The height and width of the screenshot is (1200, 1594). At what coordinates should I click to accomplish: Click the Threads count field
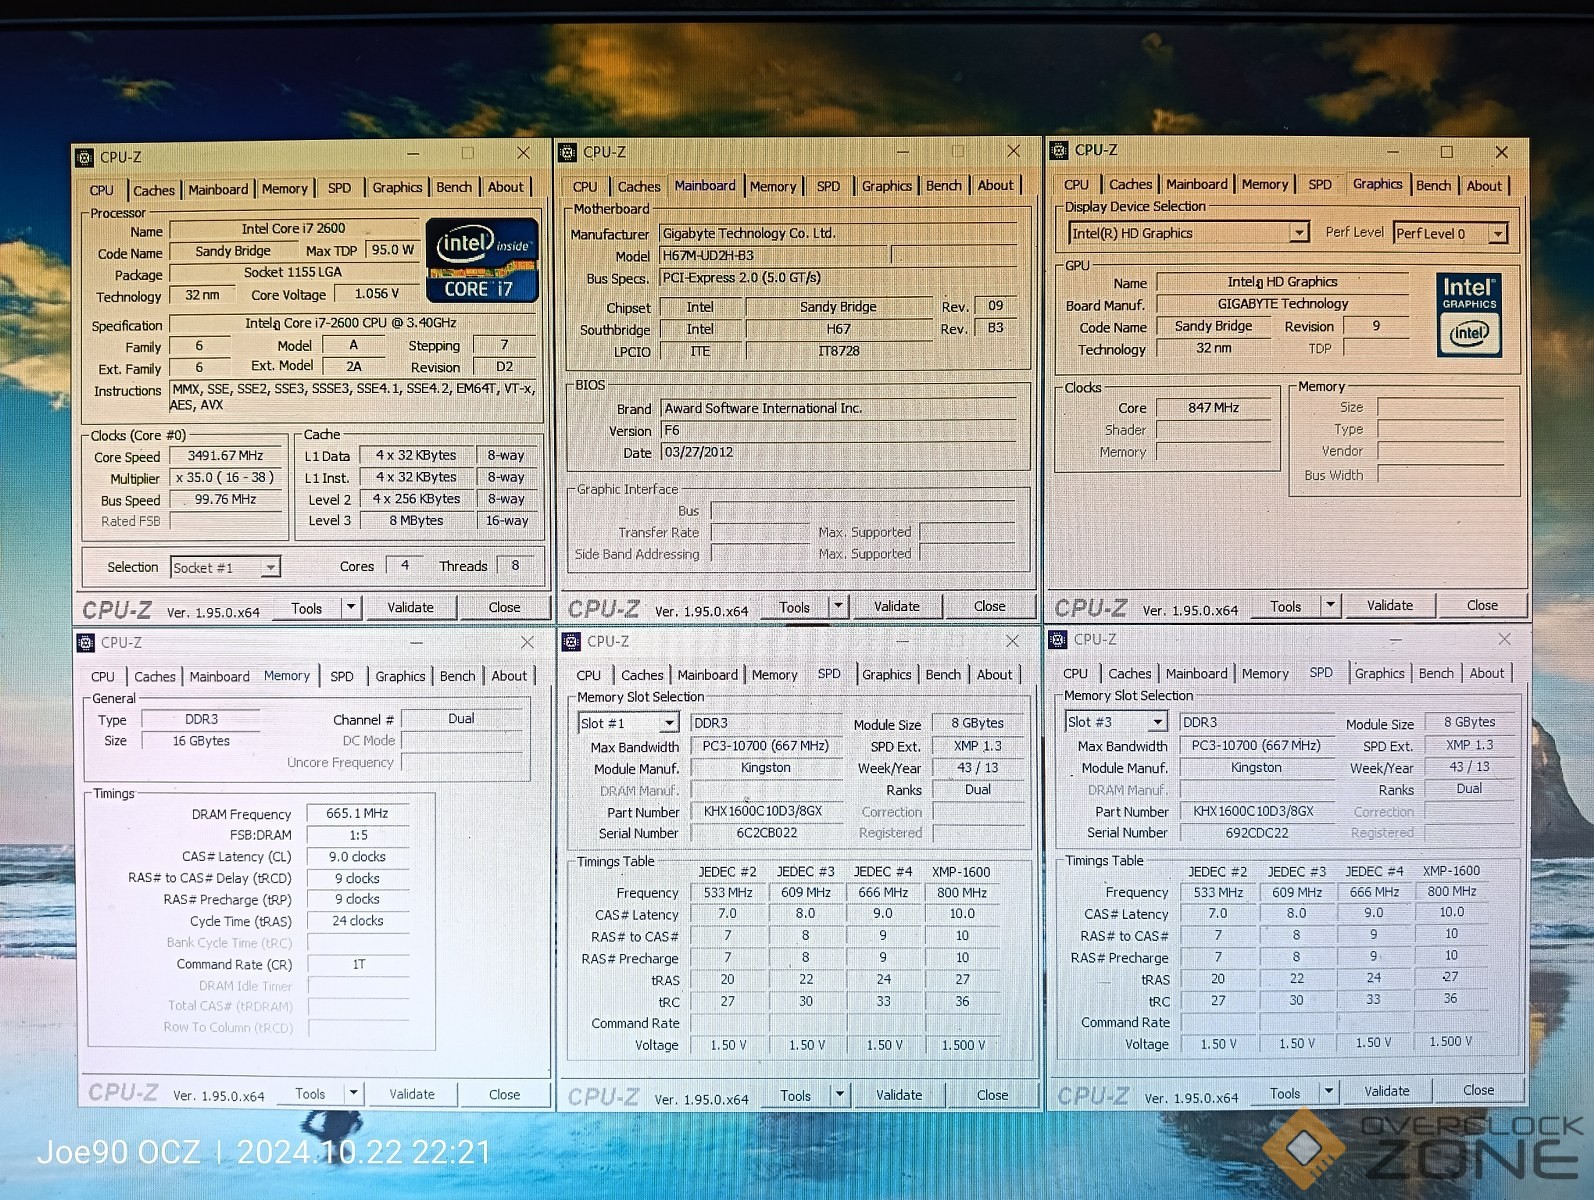coord(515,566)
